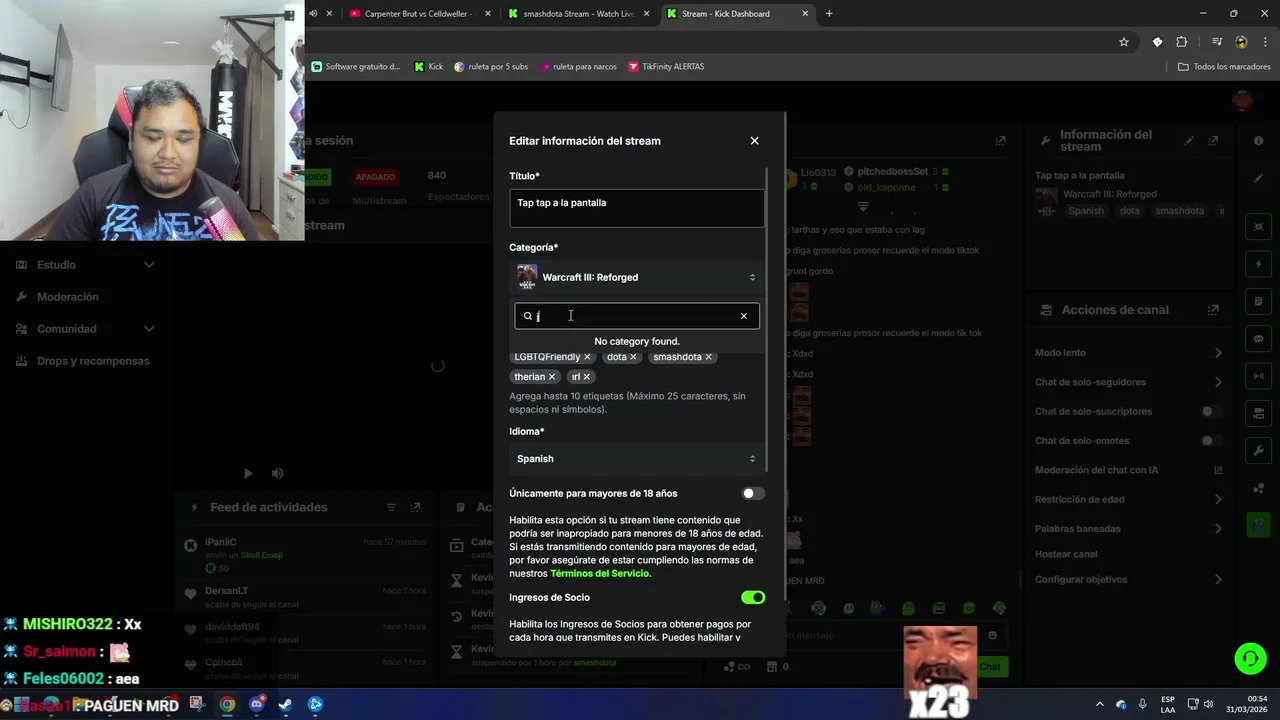The height and width of the screenshot is (720, 1280).
Task: Open browser extensions puzzle icon
Action: pos(1182,42)
